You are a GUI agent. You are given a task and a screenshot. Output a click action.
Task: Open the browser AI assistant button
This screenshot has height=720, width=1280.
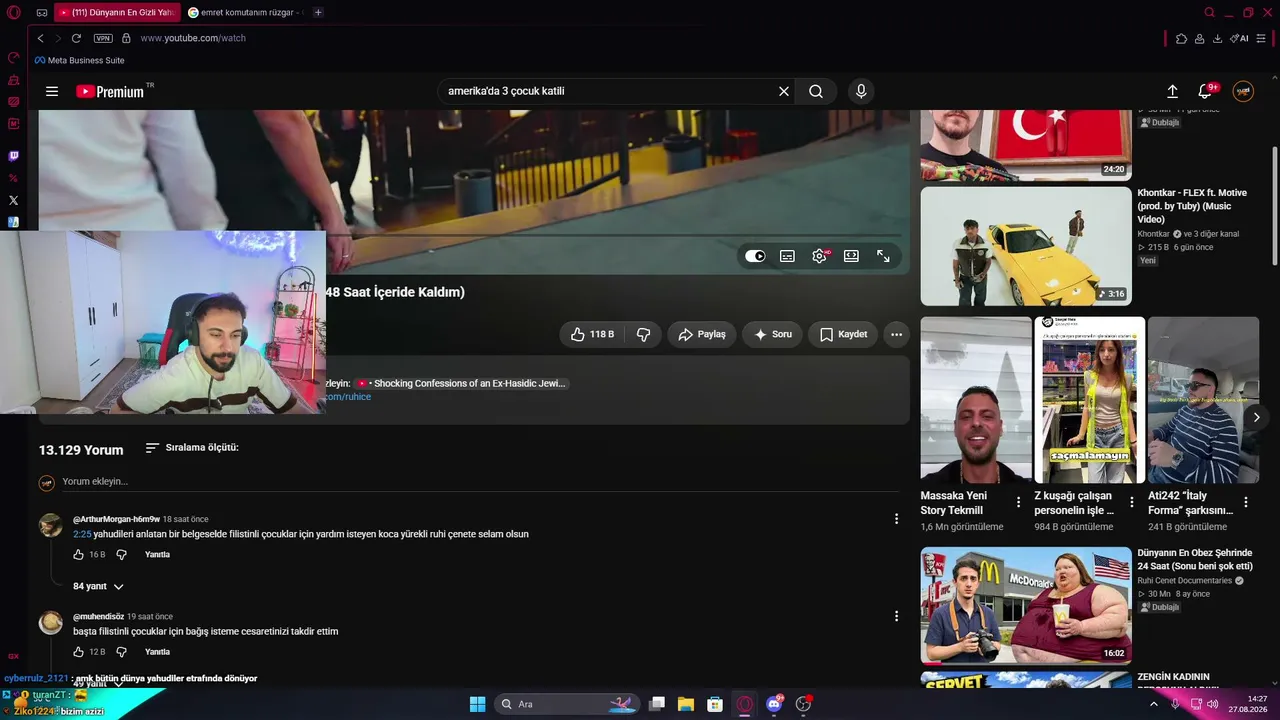pos(1240,38)
